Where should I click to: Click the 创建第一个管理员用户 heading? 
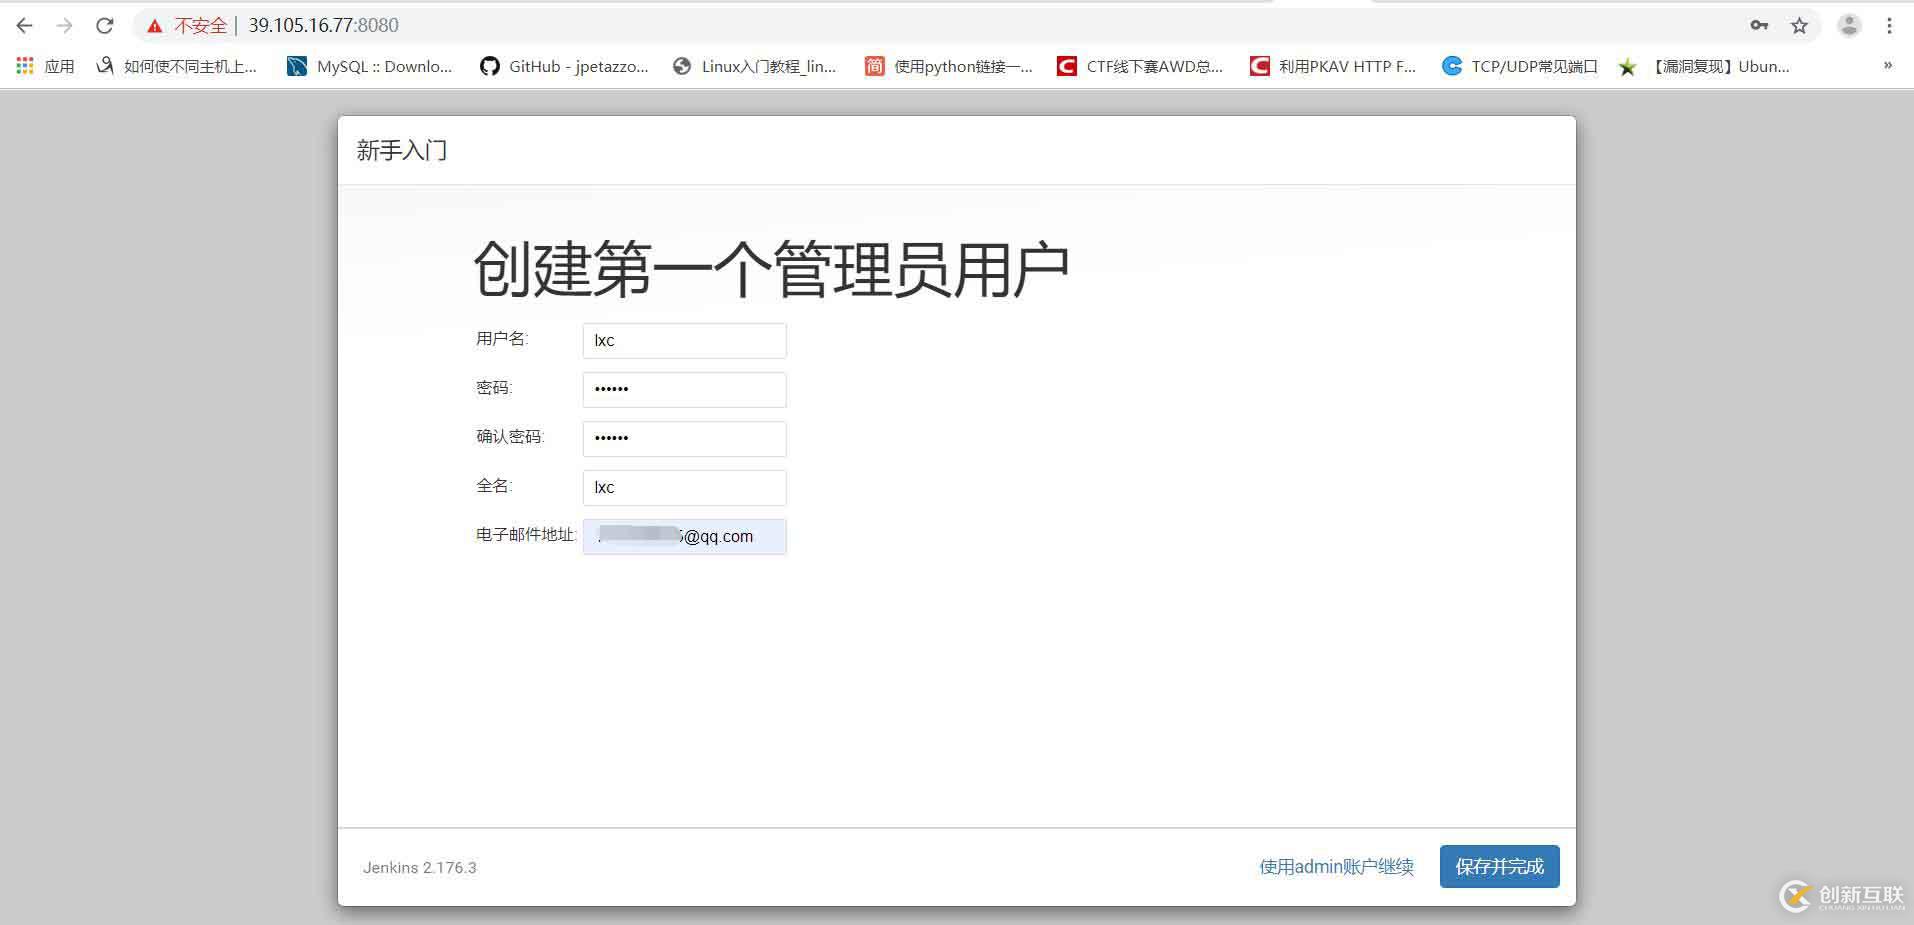[x=771, y=270]
